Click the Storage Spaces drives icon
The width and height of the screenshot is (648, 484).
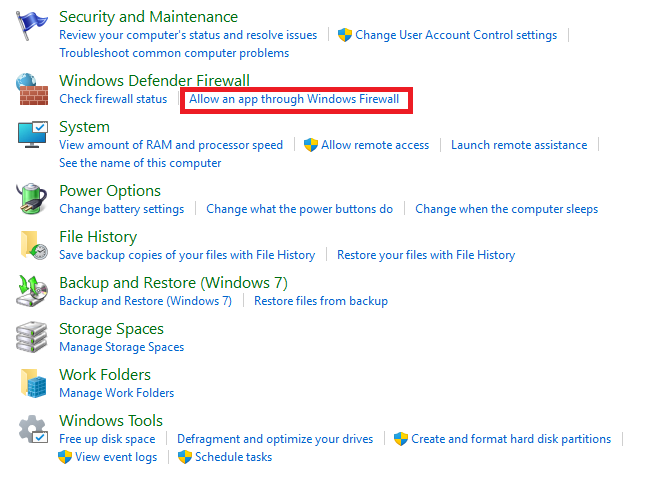[x=32, y=337]
